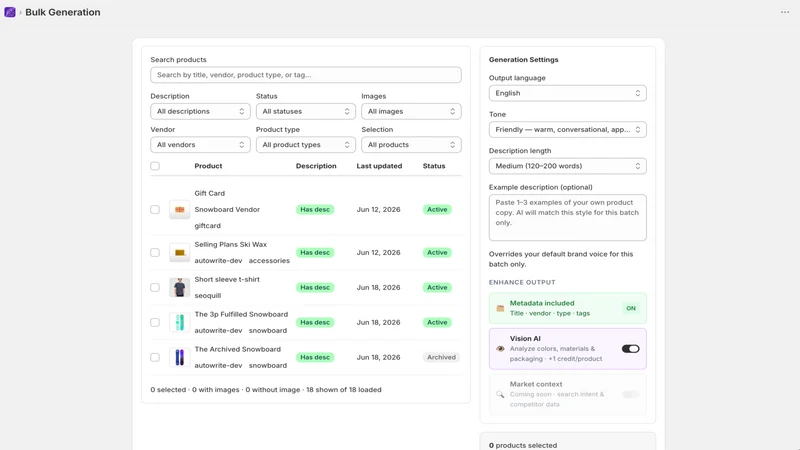Open the Description filter dropdown

[200, 111]
